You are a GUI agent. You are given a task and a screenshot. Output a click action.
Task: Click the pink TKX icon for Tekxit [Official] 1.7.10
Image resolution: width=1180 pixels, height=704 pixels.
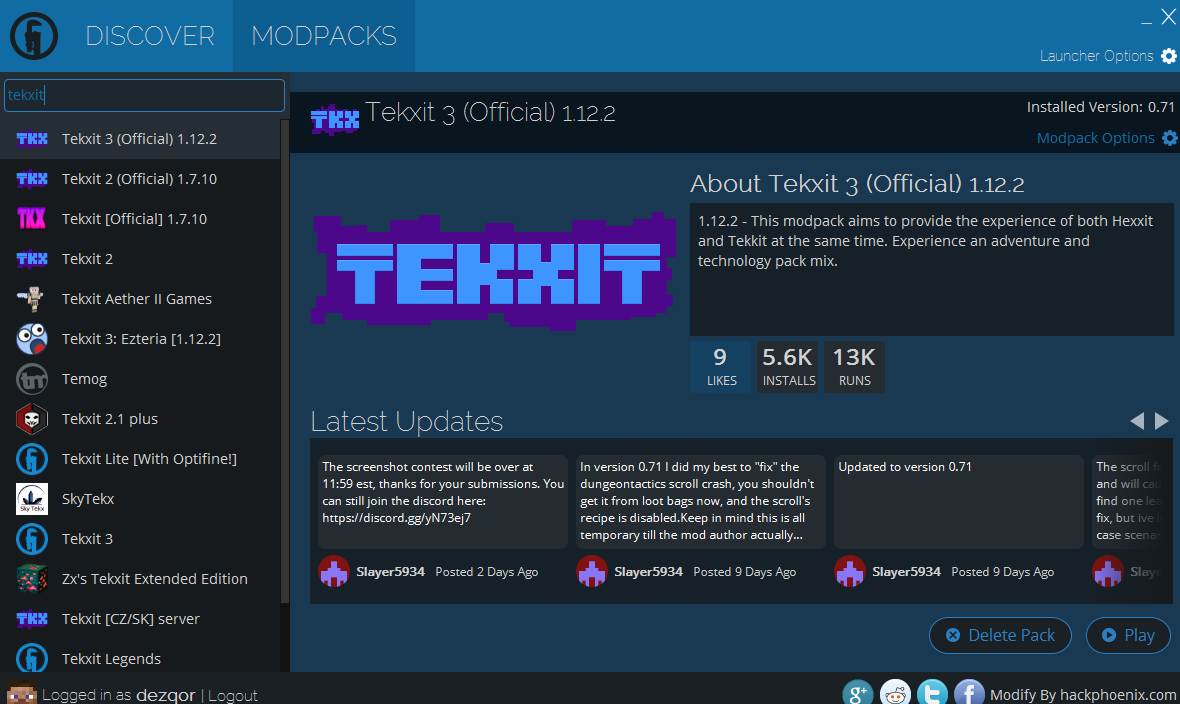[32, 218]
